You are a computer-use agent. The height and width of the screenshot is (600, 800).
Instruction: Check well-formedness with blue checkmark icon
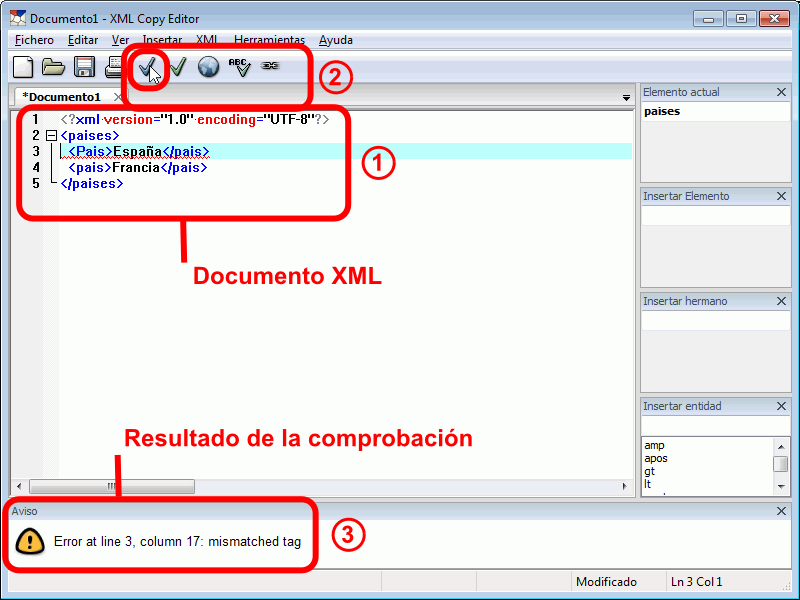coord(148,67)
